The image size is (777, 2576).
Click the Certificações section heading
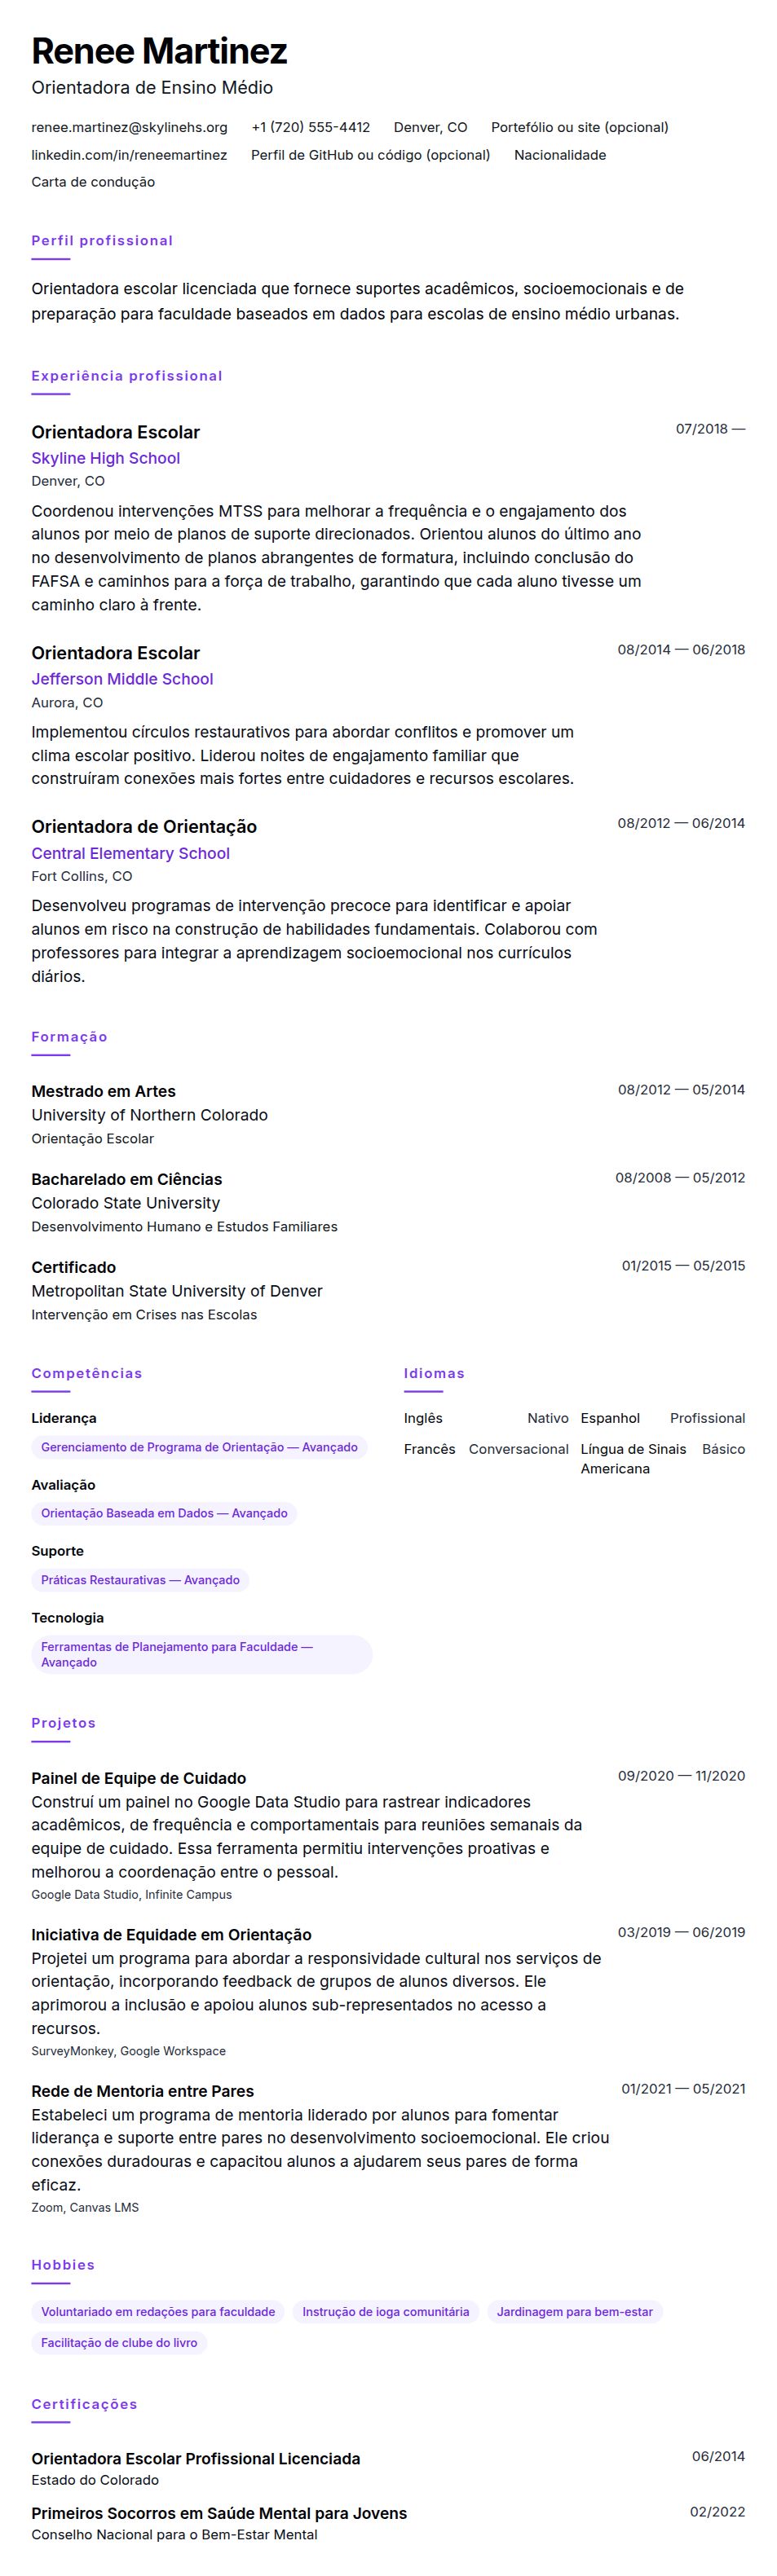click(84, 2404)
